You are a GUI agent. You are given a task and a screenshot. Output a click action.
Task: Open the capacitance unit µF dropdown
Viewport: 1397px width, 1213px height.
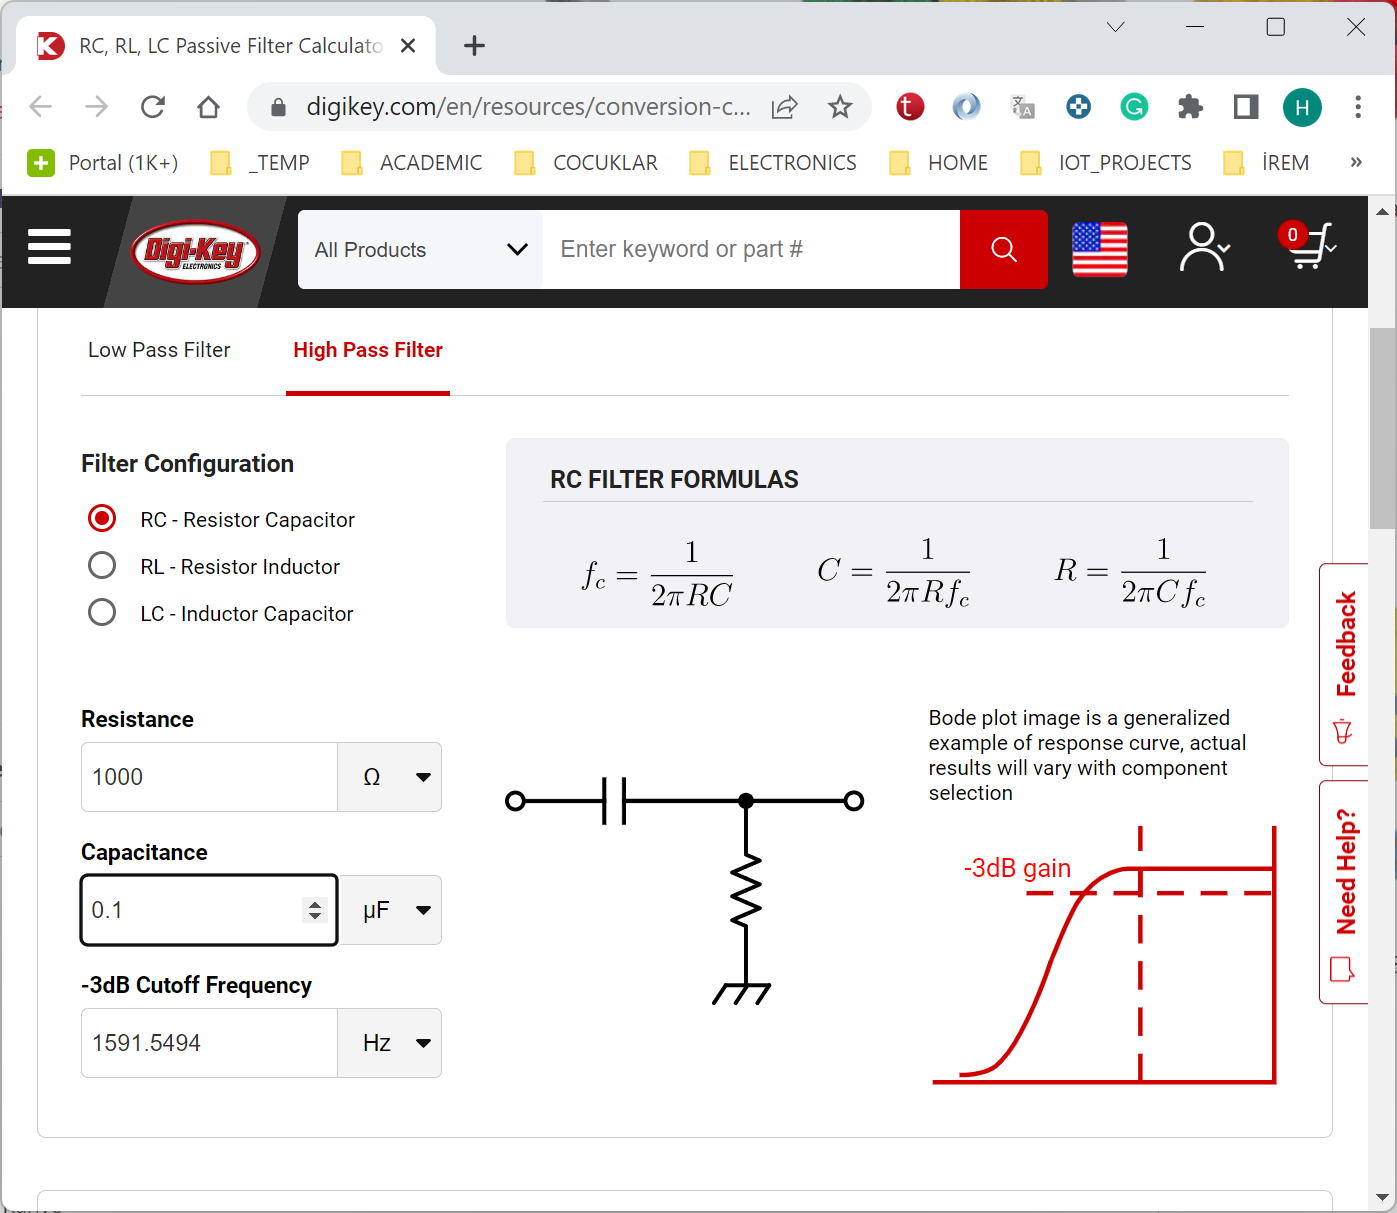(x=391, y=910)
